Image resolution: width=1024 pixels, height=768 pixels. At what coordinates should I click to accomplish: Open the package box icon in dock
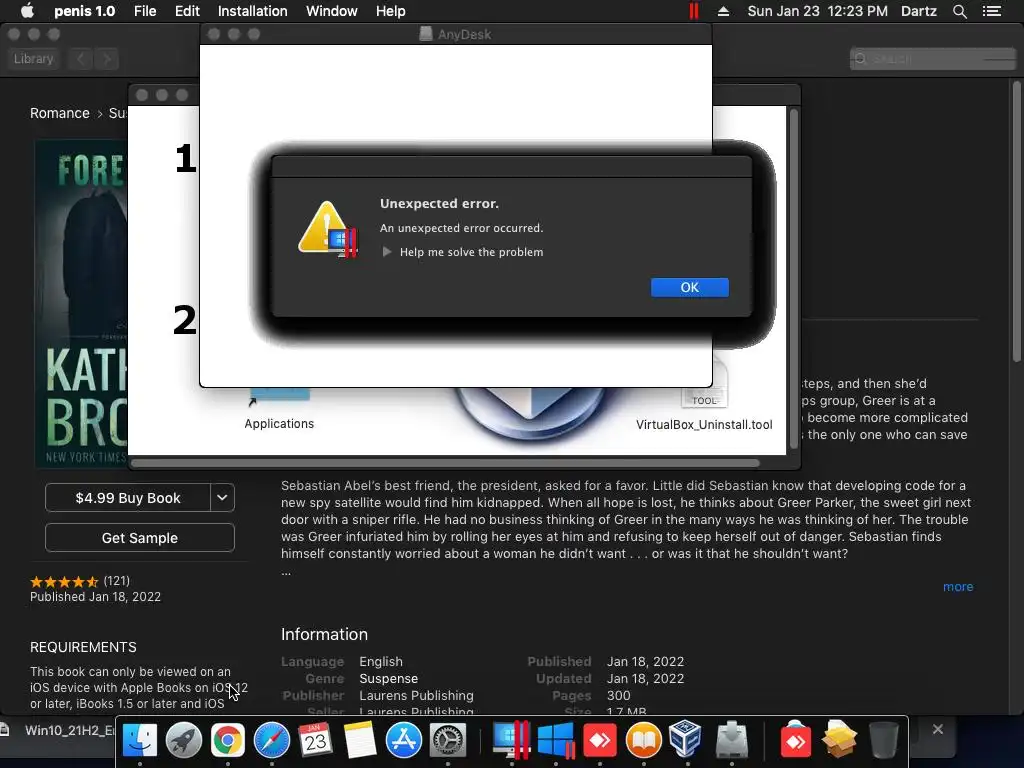pyautogui.click(x=839, y=740)
